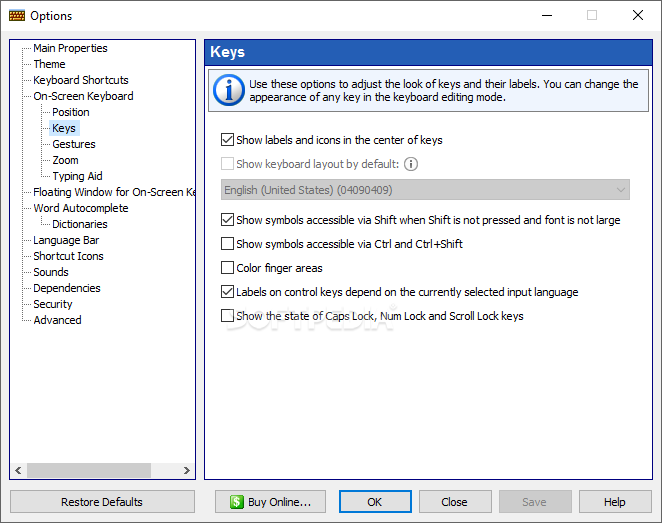
Task: Minimize the Options window
Action: pos(547,16)
